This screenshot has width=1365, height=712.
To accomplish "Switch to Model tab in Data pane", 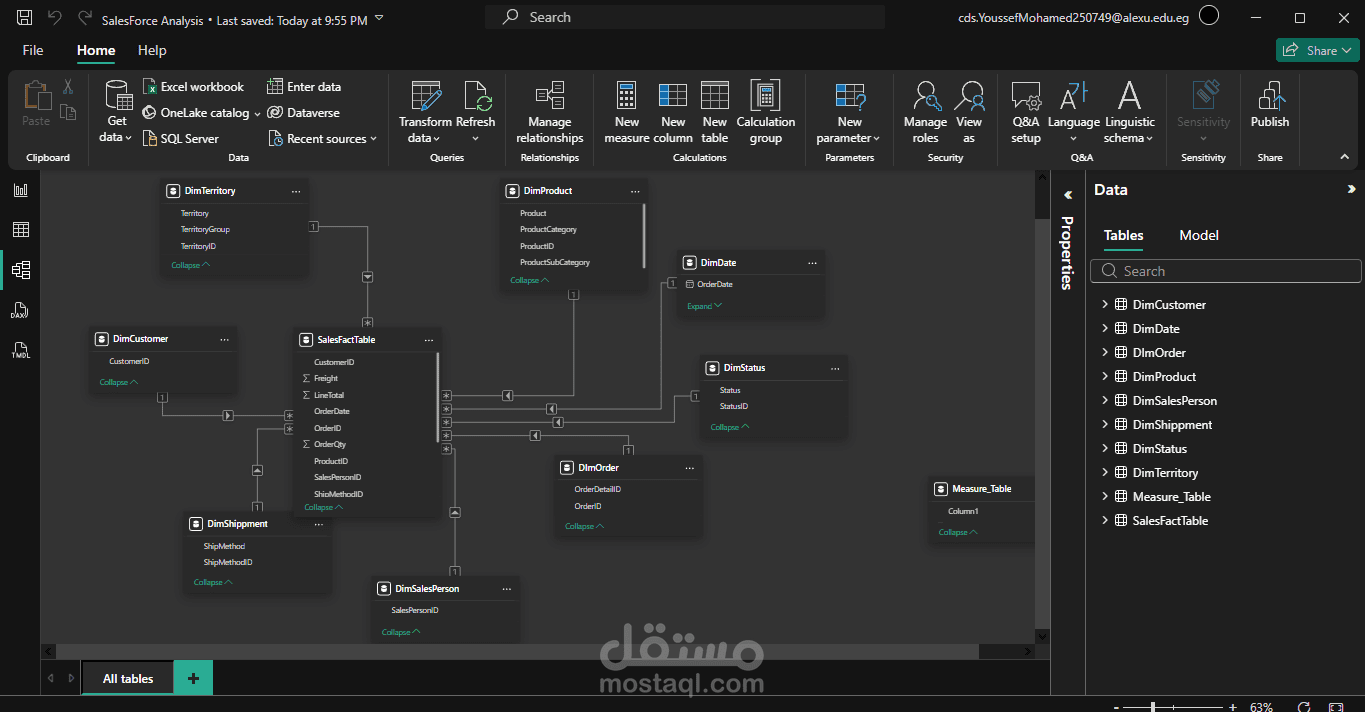I will click(x=1199, y=235).
